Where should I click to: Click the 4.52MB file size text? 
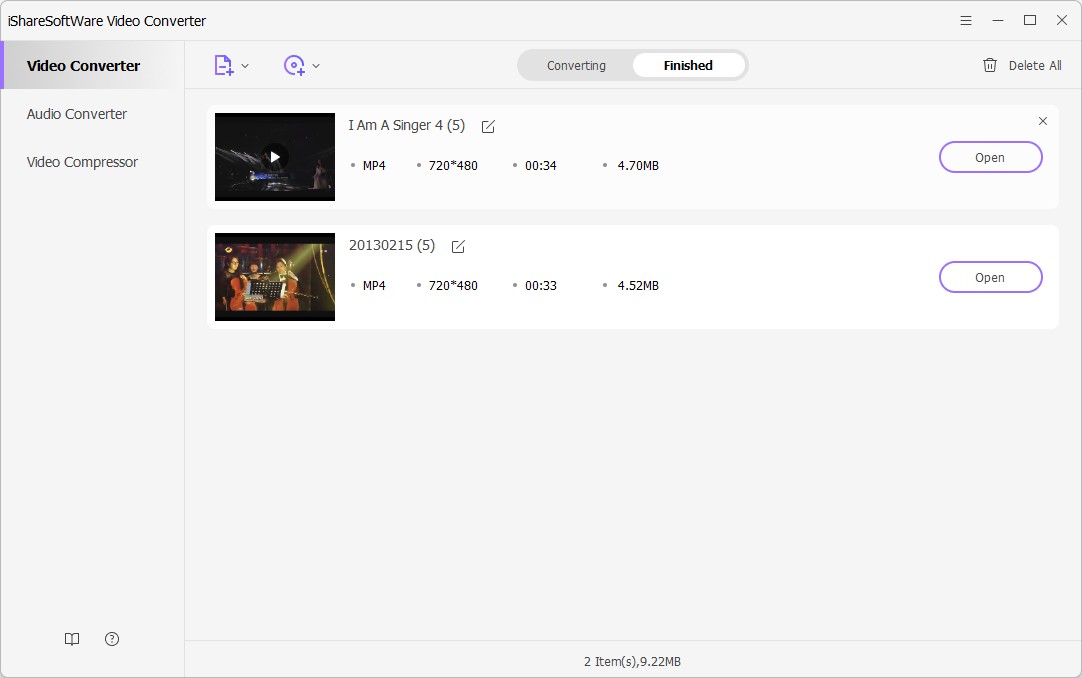point(638,286)
